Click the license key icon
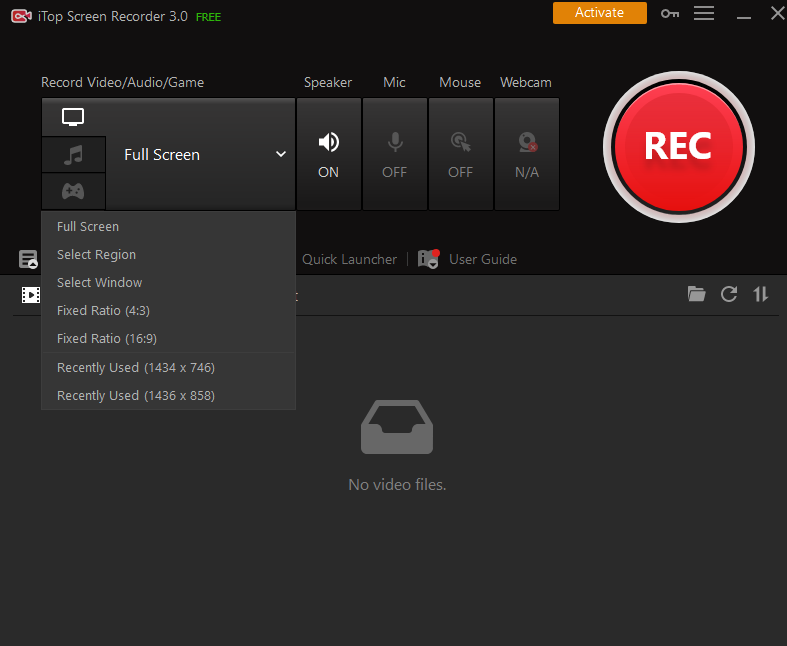The image size is (787, 646). tap(669, 14)
